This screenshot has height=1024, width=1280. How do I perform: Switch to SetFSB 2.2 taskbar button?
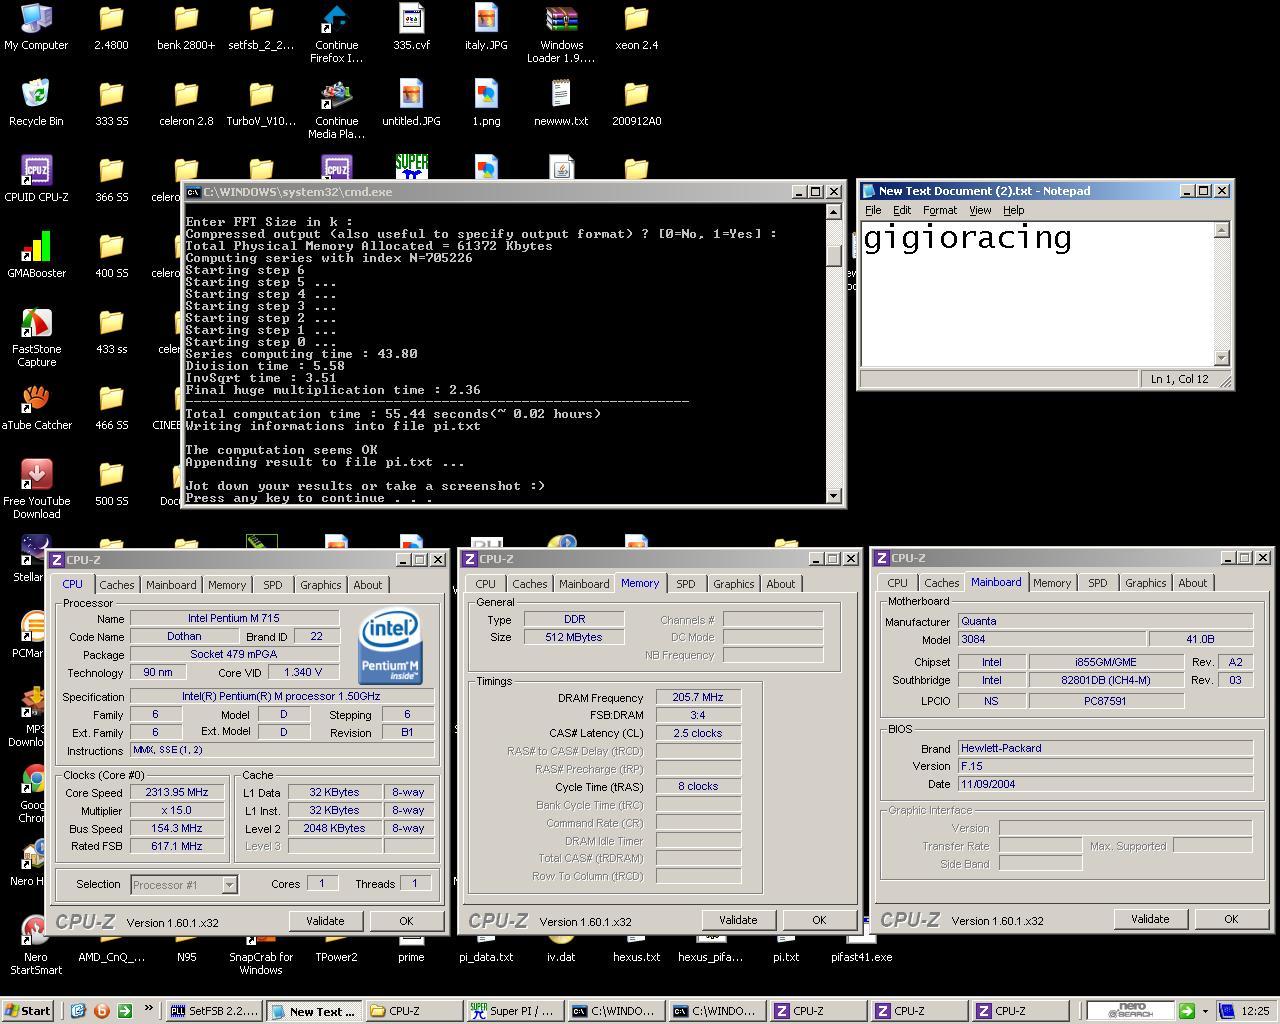(x=213, y=1011)
